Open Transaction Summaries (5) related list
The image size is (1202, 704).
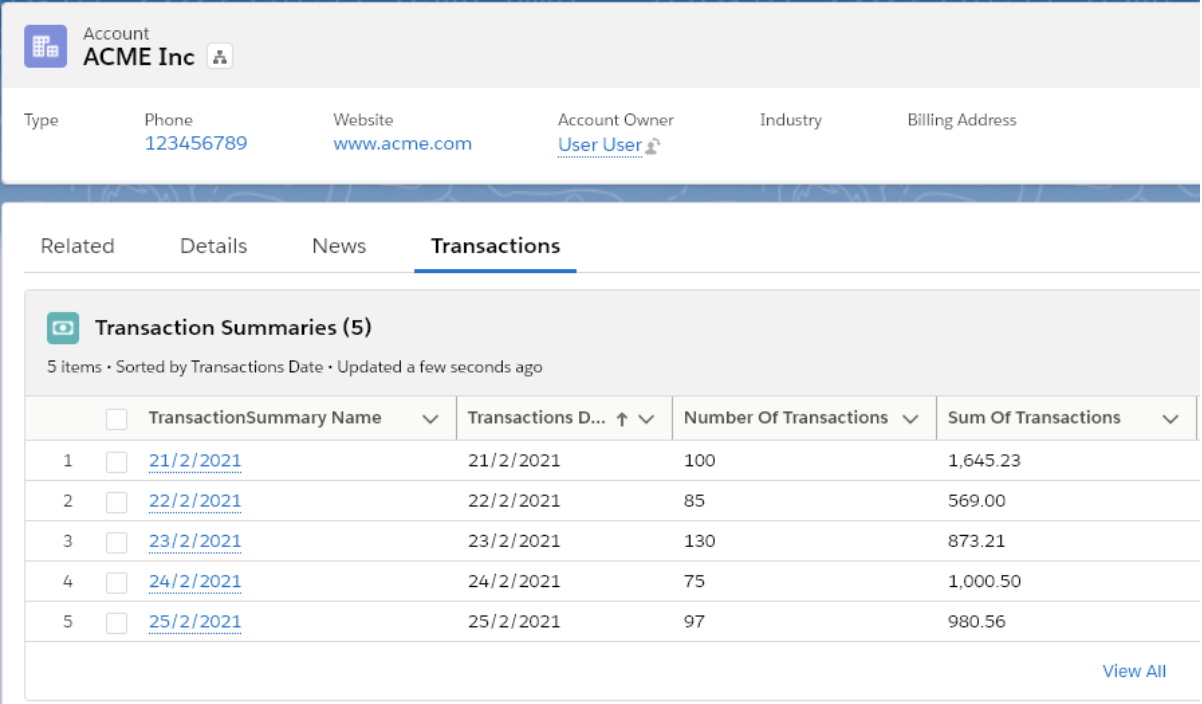(x=233, y=328)
